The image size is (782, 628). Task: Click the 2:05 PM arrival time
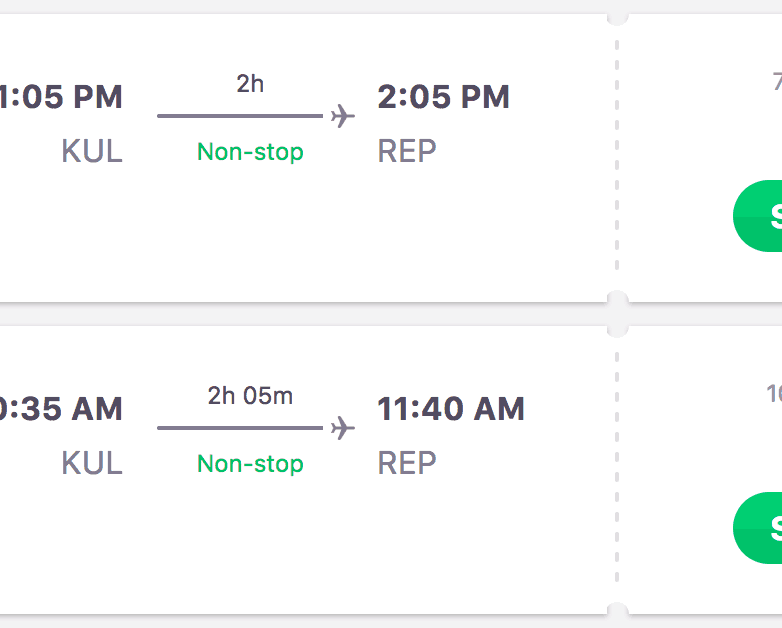tap(443, 97)
